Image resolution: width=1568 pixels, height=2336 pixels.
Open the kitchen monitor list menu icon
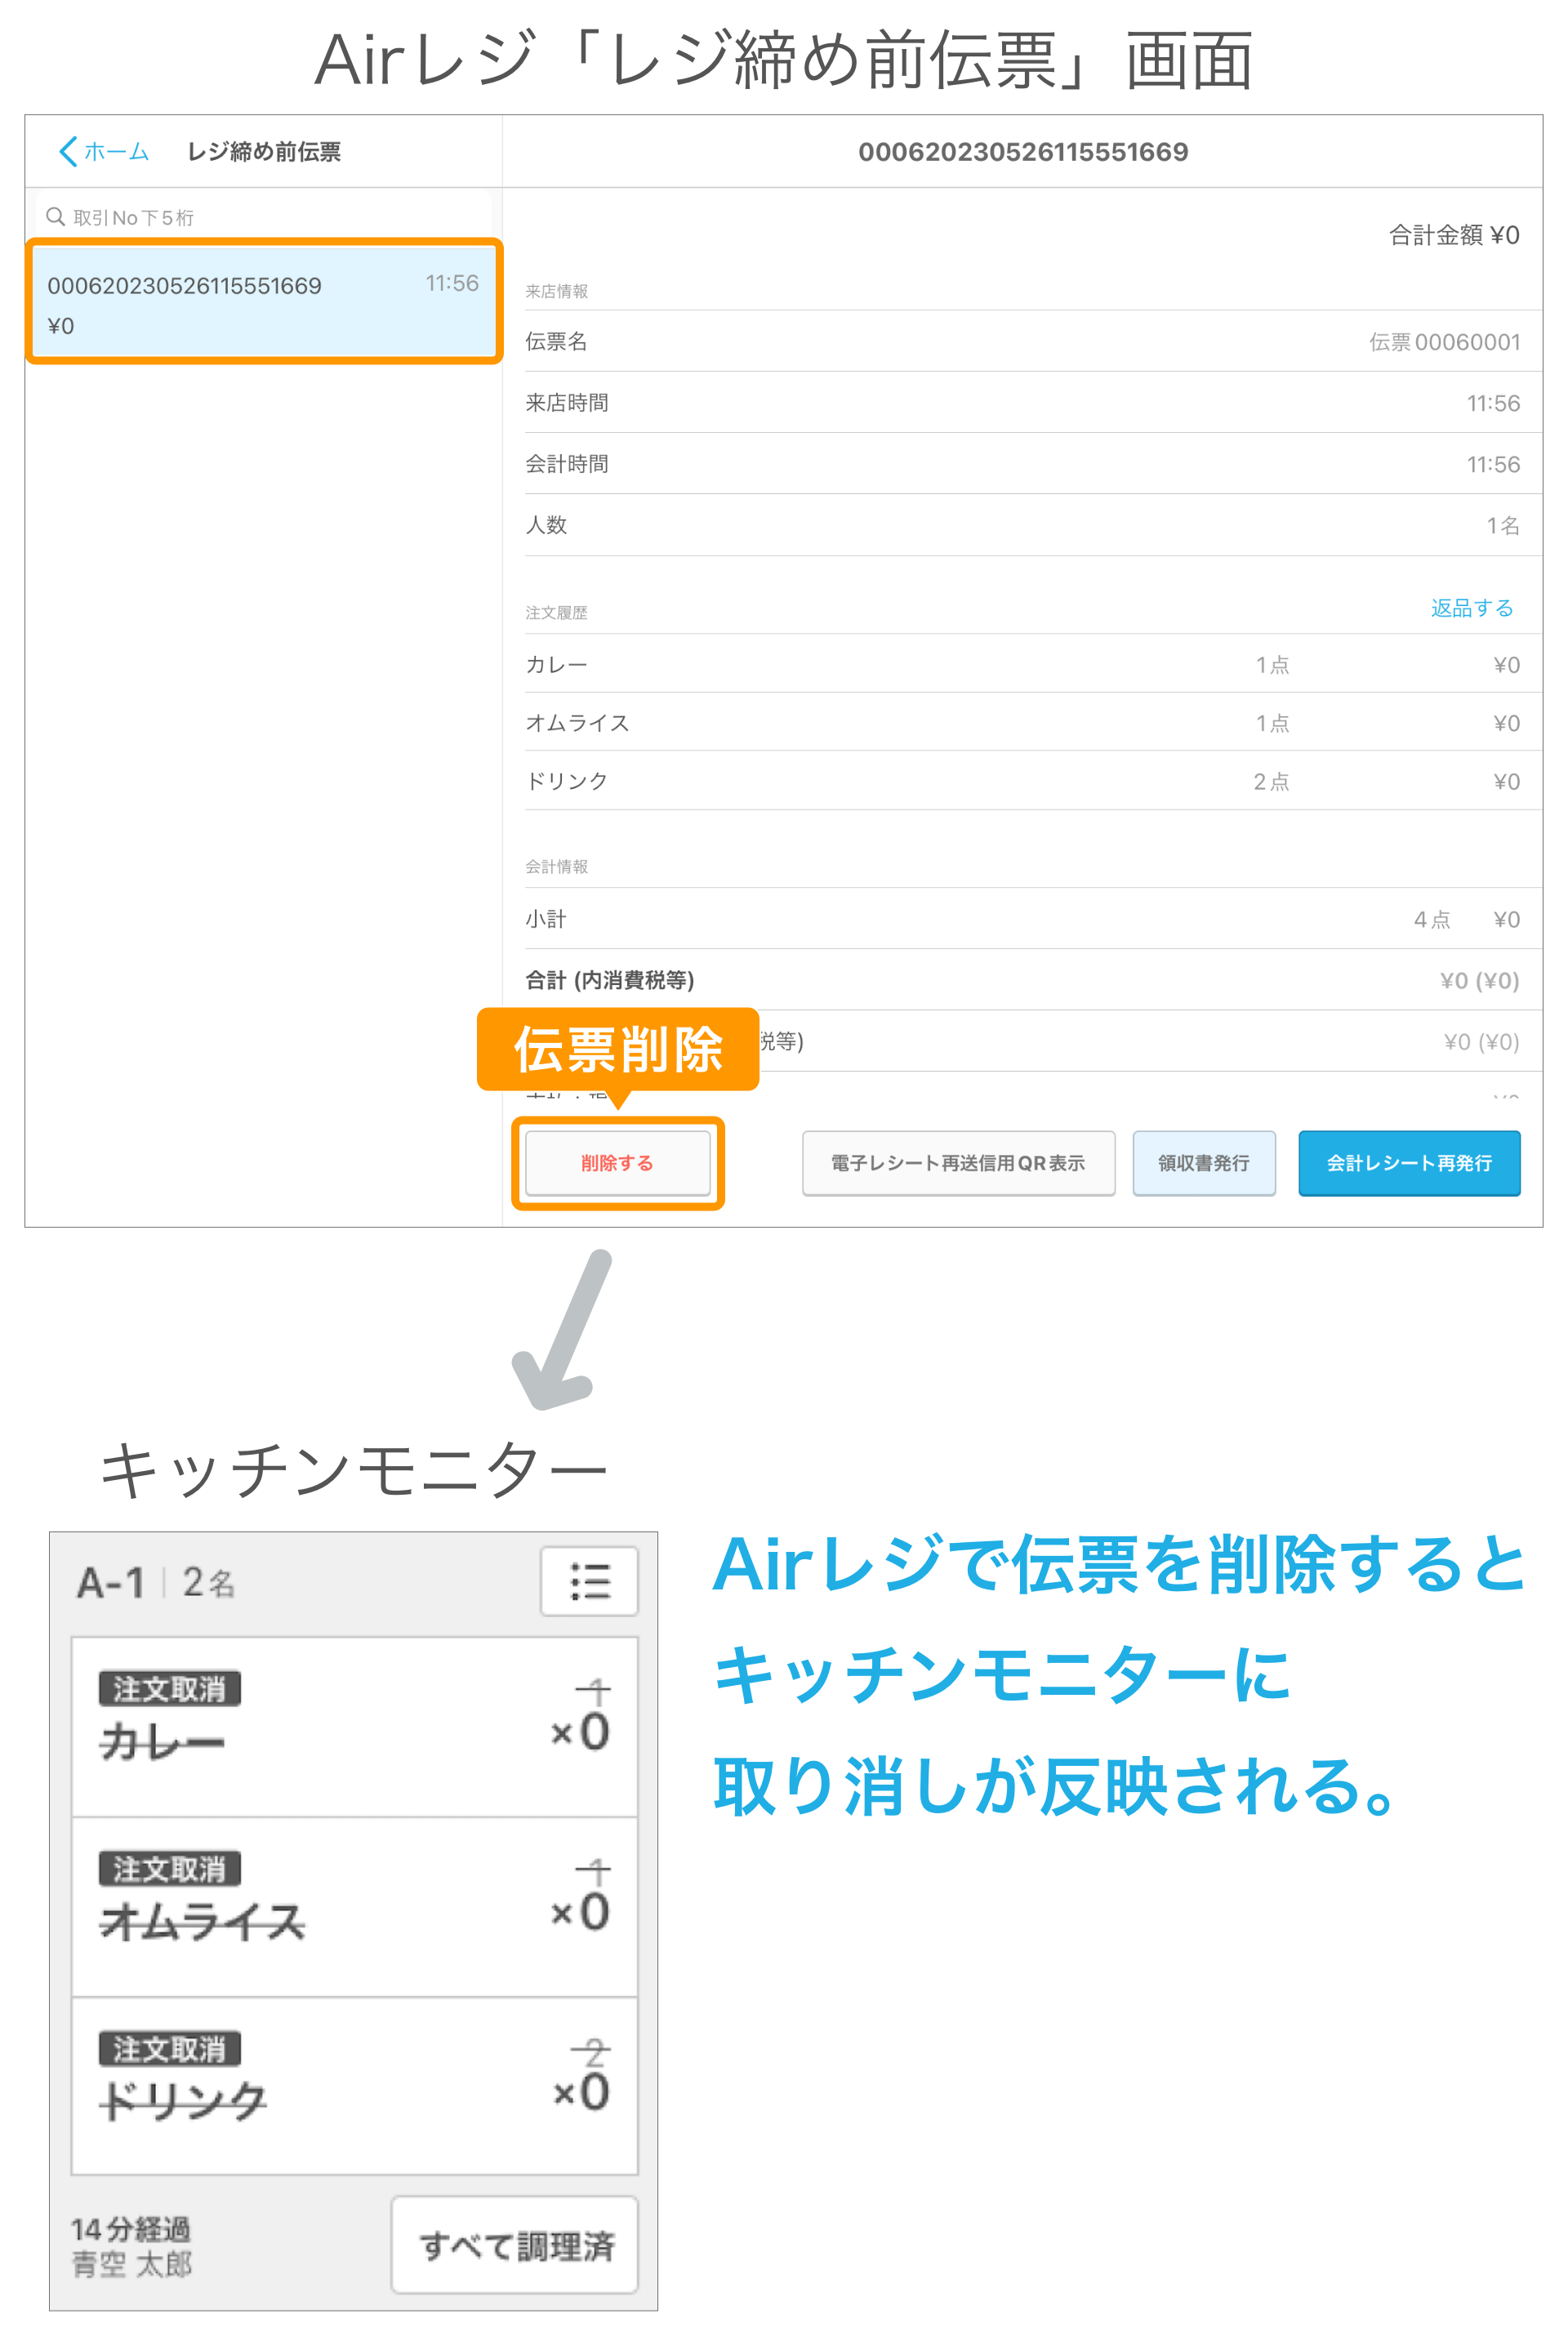point(589,1581)
